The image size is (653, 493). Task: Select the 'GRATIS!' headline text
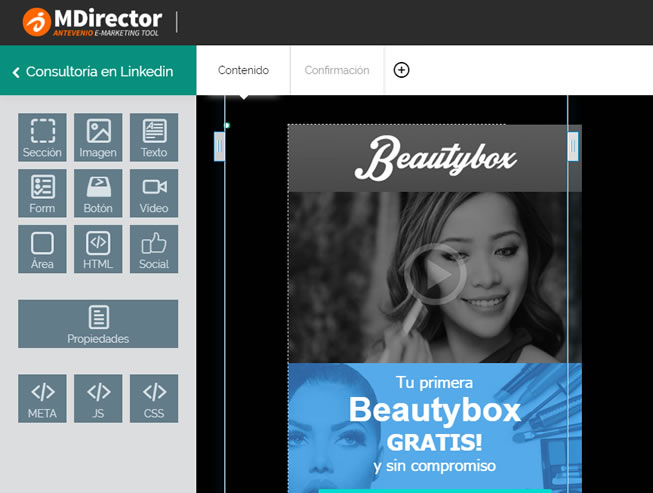434,443
